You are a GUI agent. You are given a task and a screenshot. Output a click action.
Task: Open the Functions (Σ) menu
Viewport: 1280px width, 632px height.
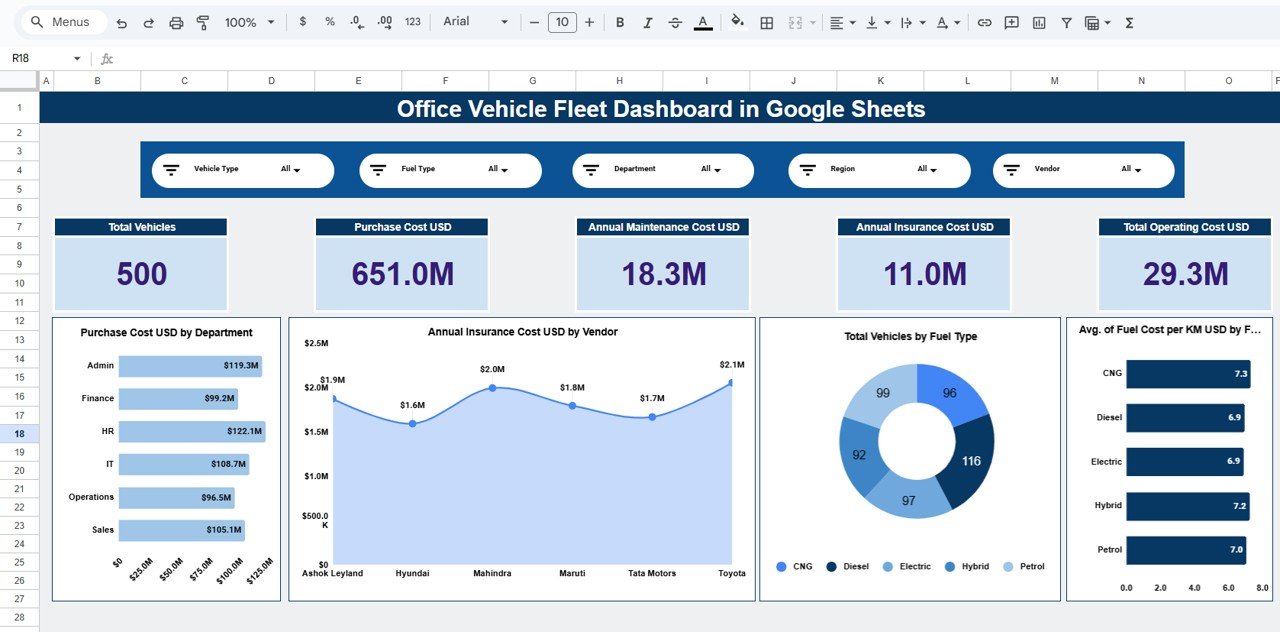click(1128, 21)
